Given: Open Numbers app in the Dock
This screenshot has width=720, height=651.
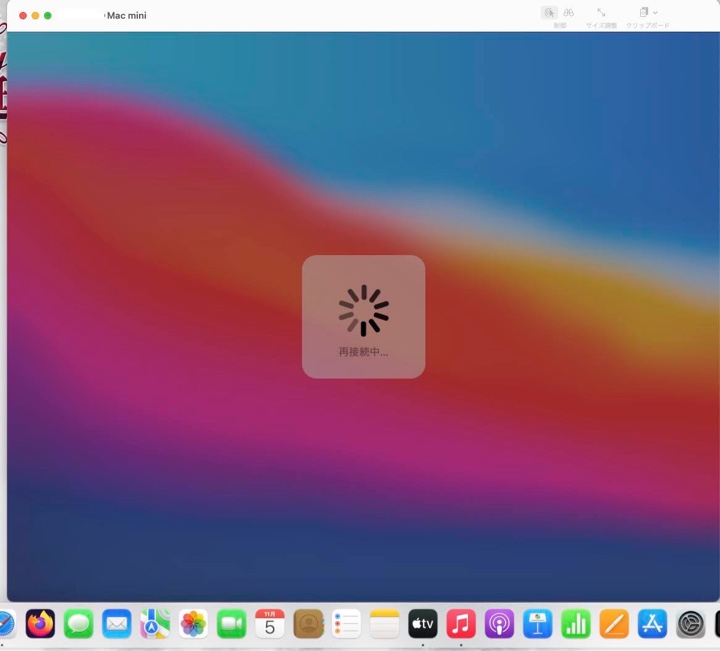Looking at the screenshot, I should [x=576, y=624].
